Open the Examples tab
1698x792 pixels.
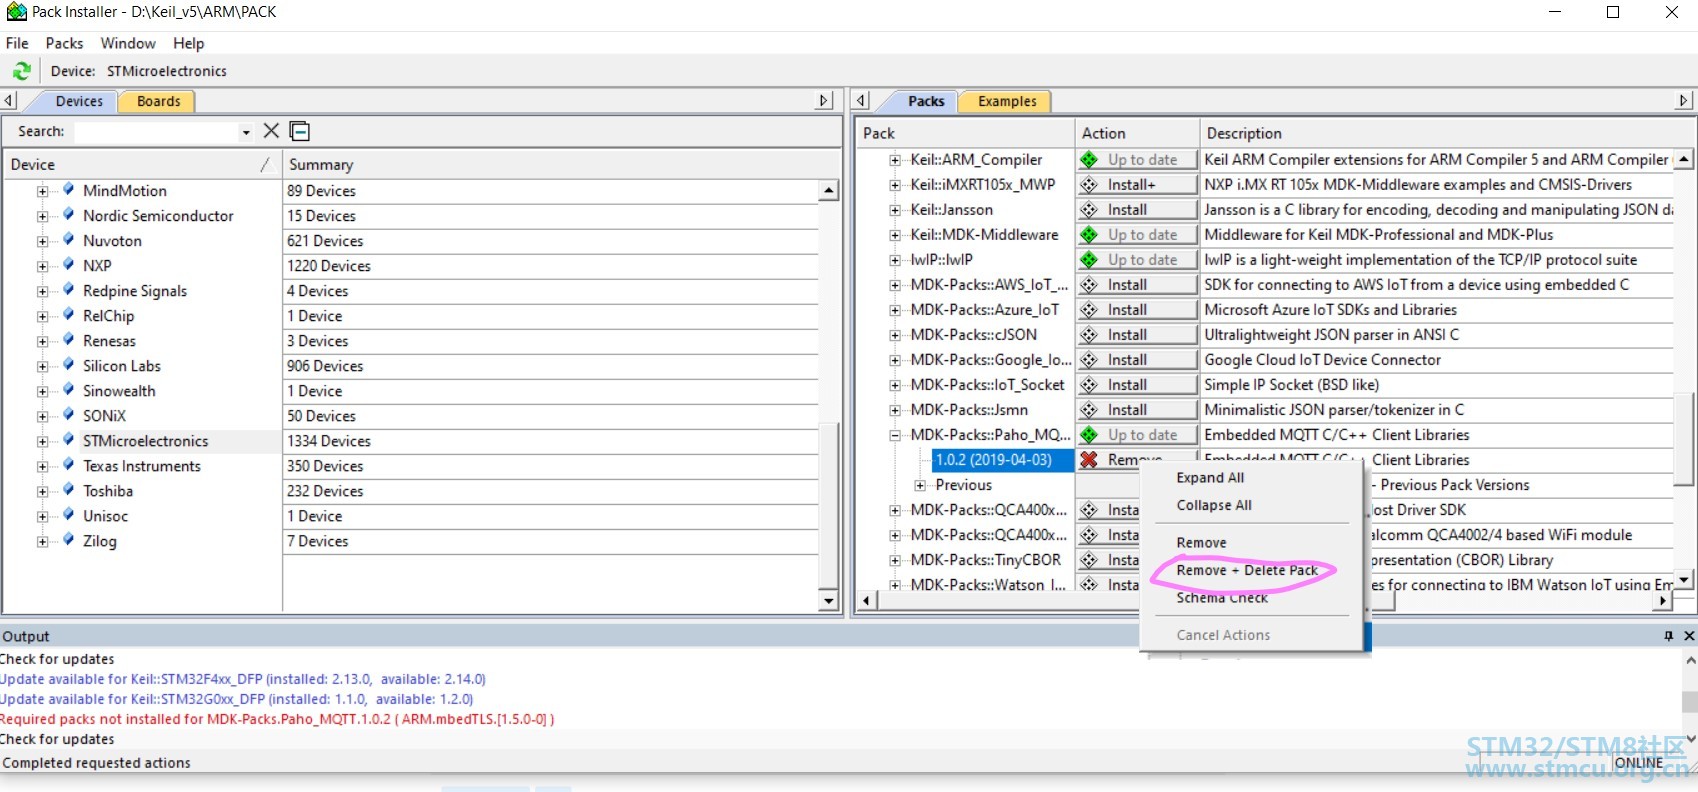(x=1007, y=101)
